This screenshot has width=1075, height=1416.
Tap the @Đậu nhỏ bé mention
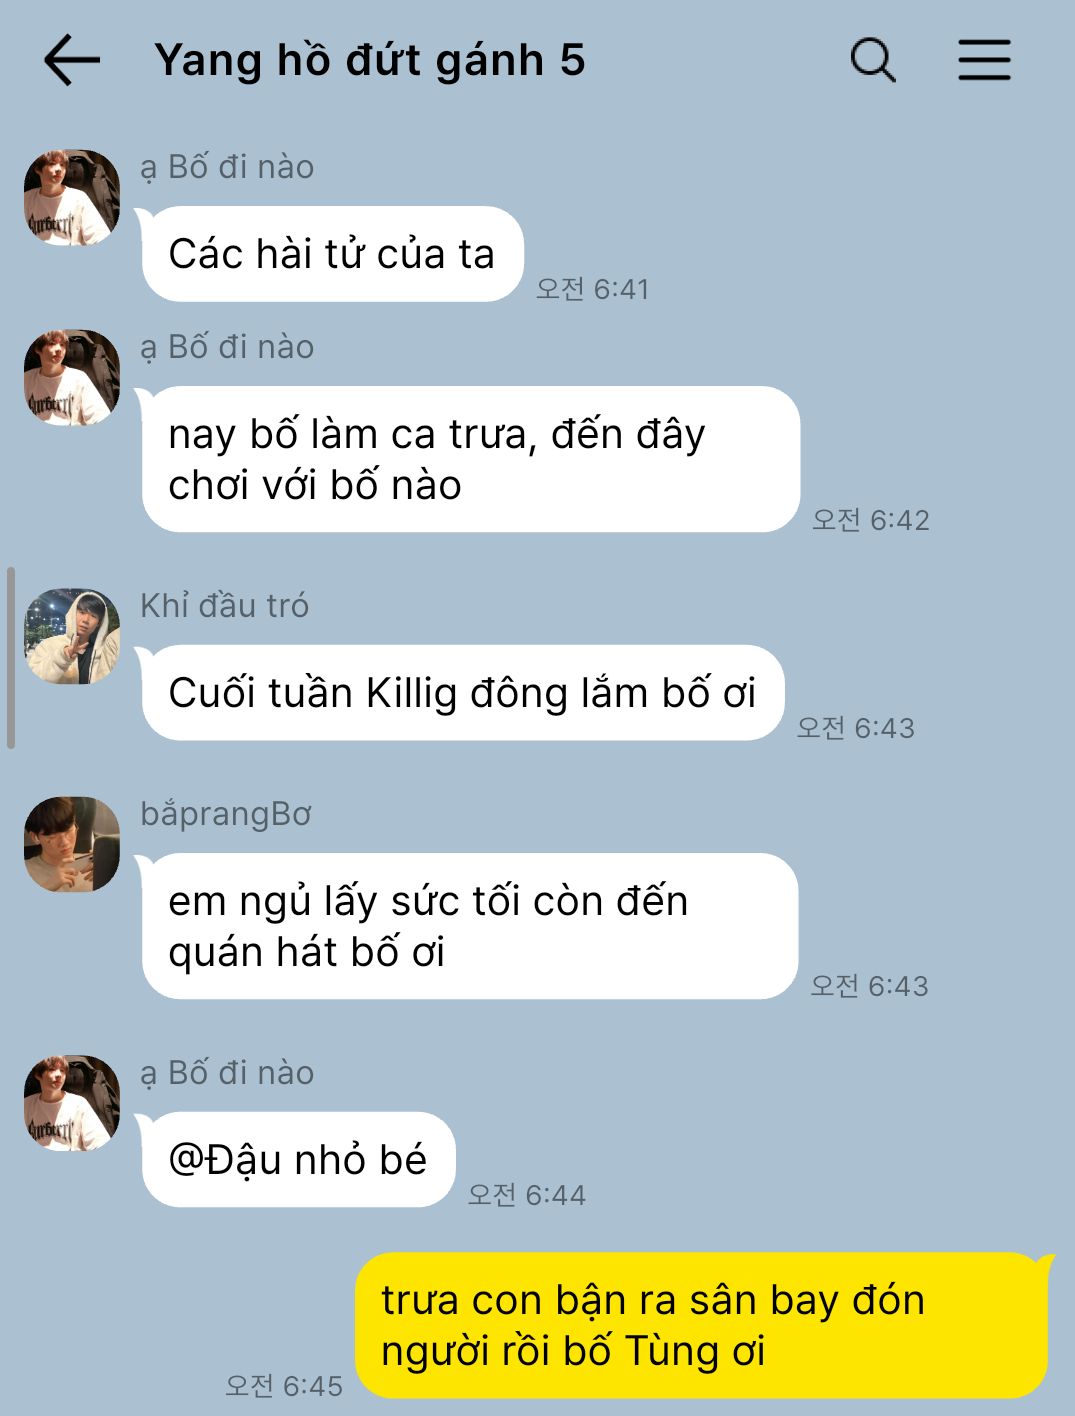[298, 1160]
